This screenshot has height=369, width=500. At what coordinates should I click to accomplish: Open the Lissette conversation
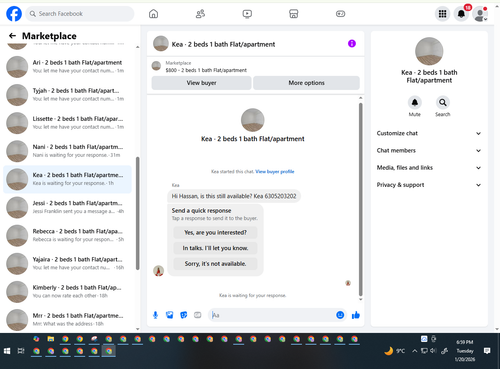pyautogui.click(x=68, y=123)
